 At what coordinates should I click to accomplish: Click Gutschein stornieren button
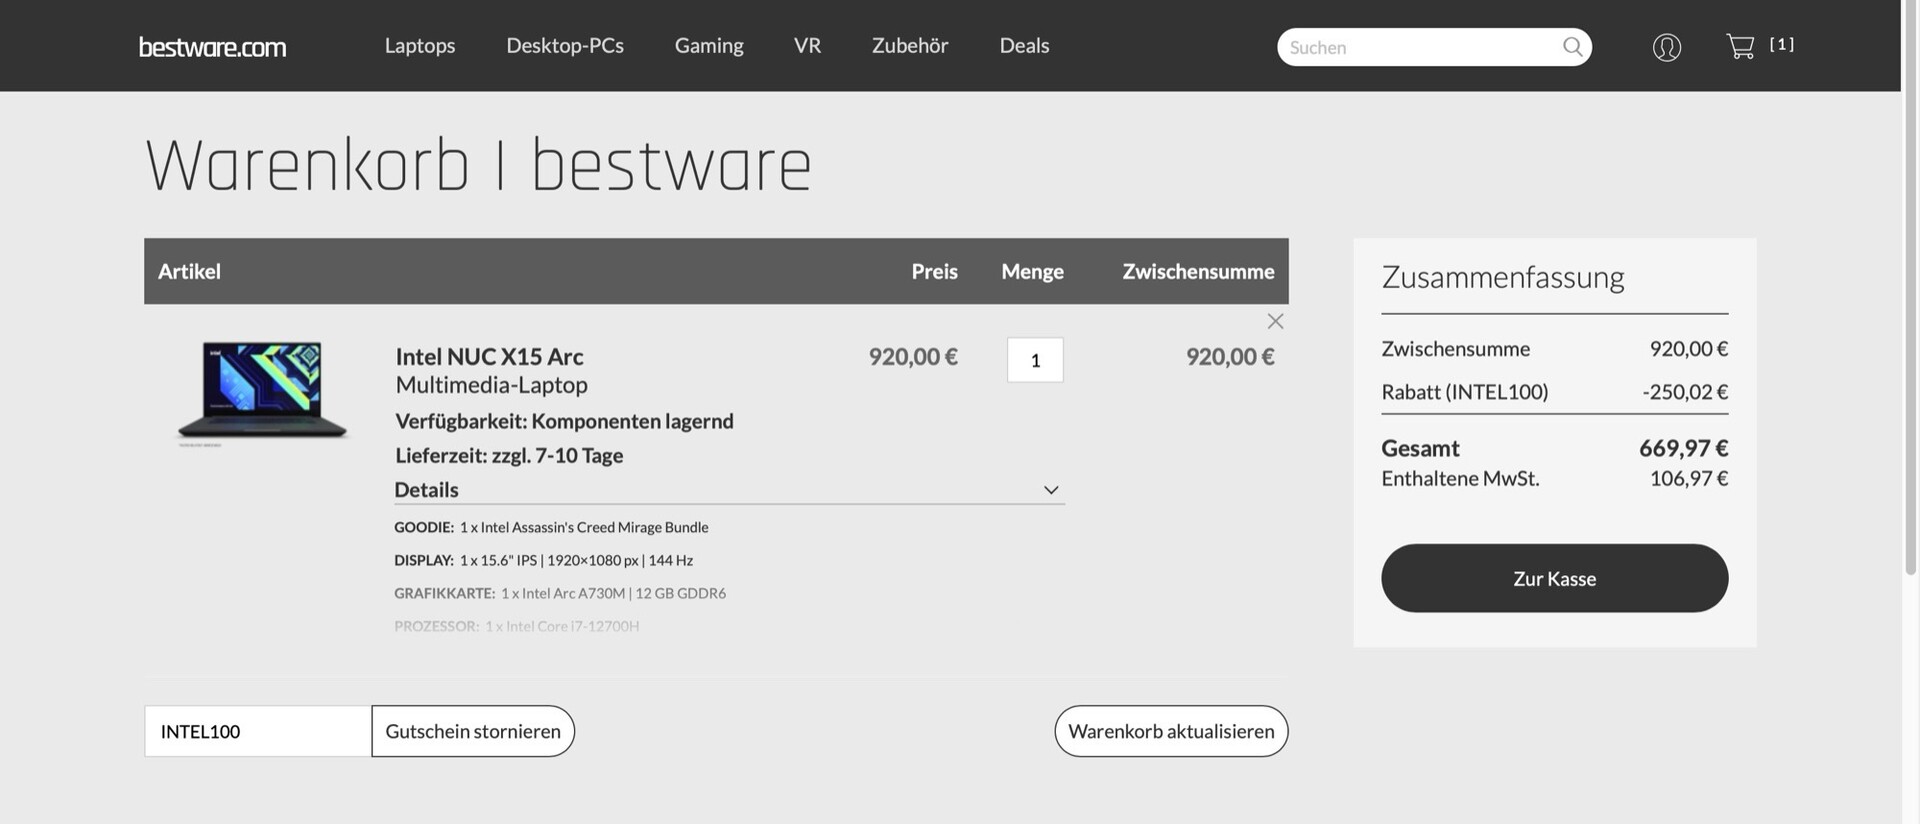point(473,731)
